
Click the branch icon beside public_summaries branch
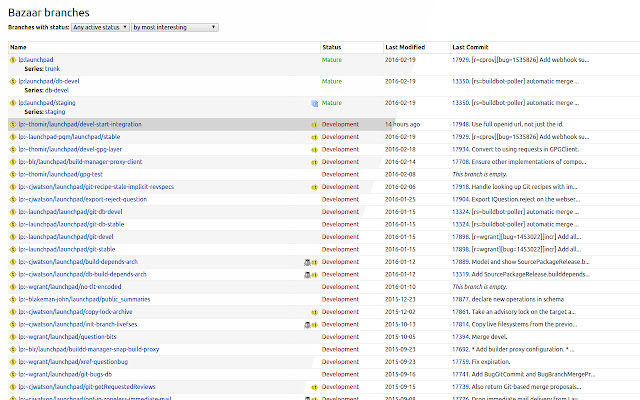[x=13, y=300]
